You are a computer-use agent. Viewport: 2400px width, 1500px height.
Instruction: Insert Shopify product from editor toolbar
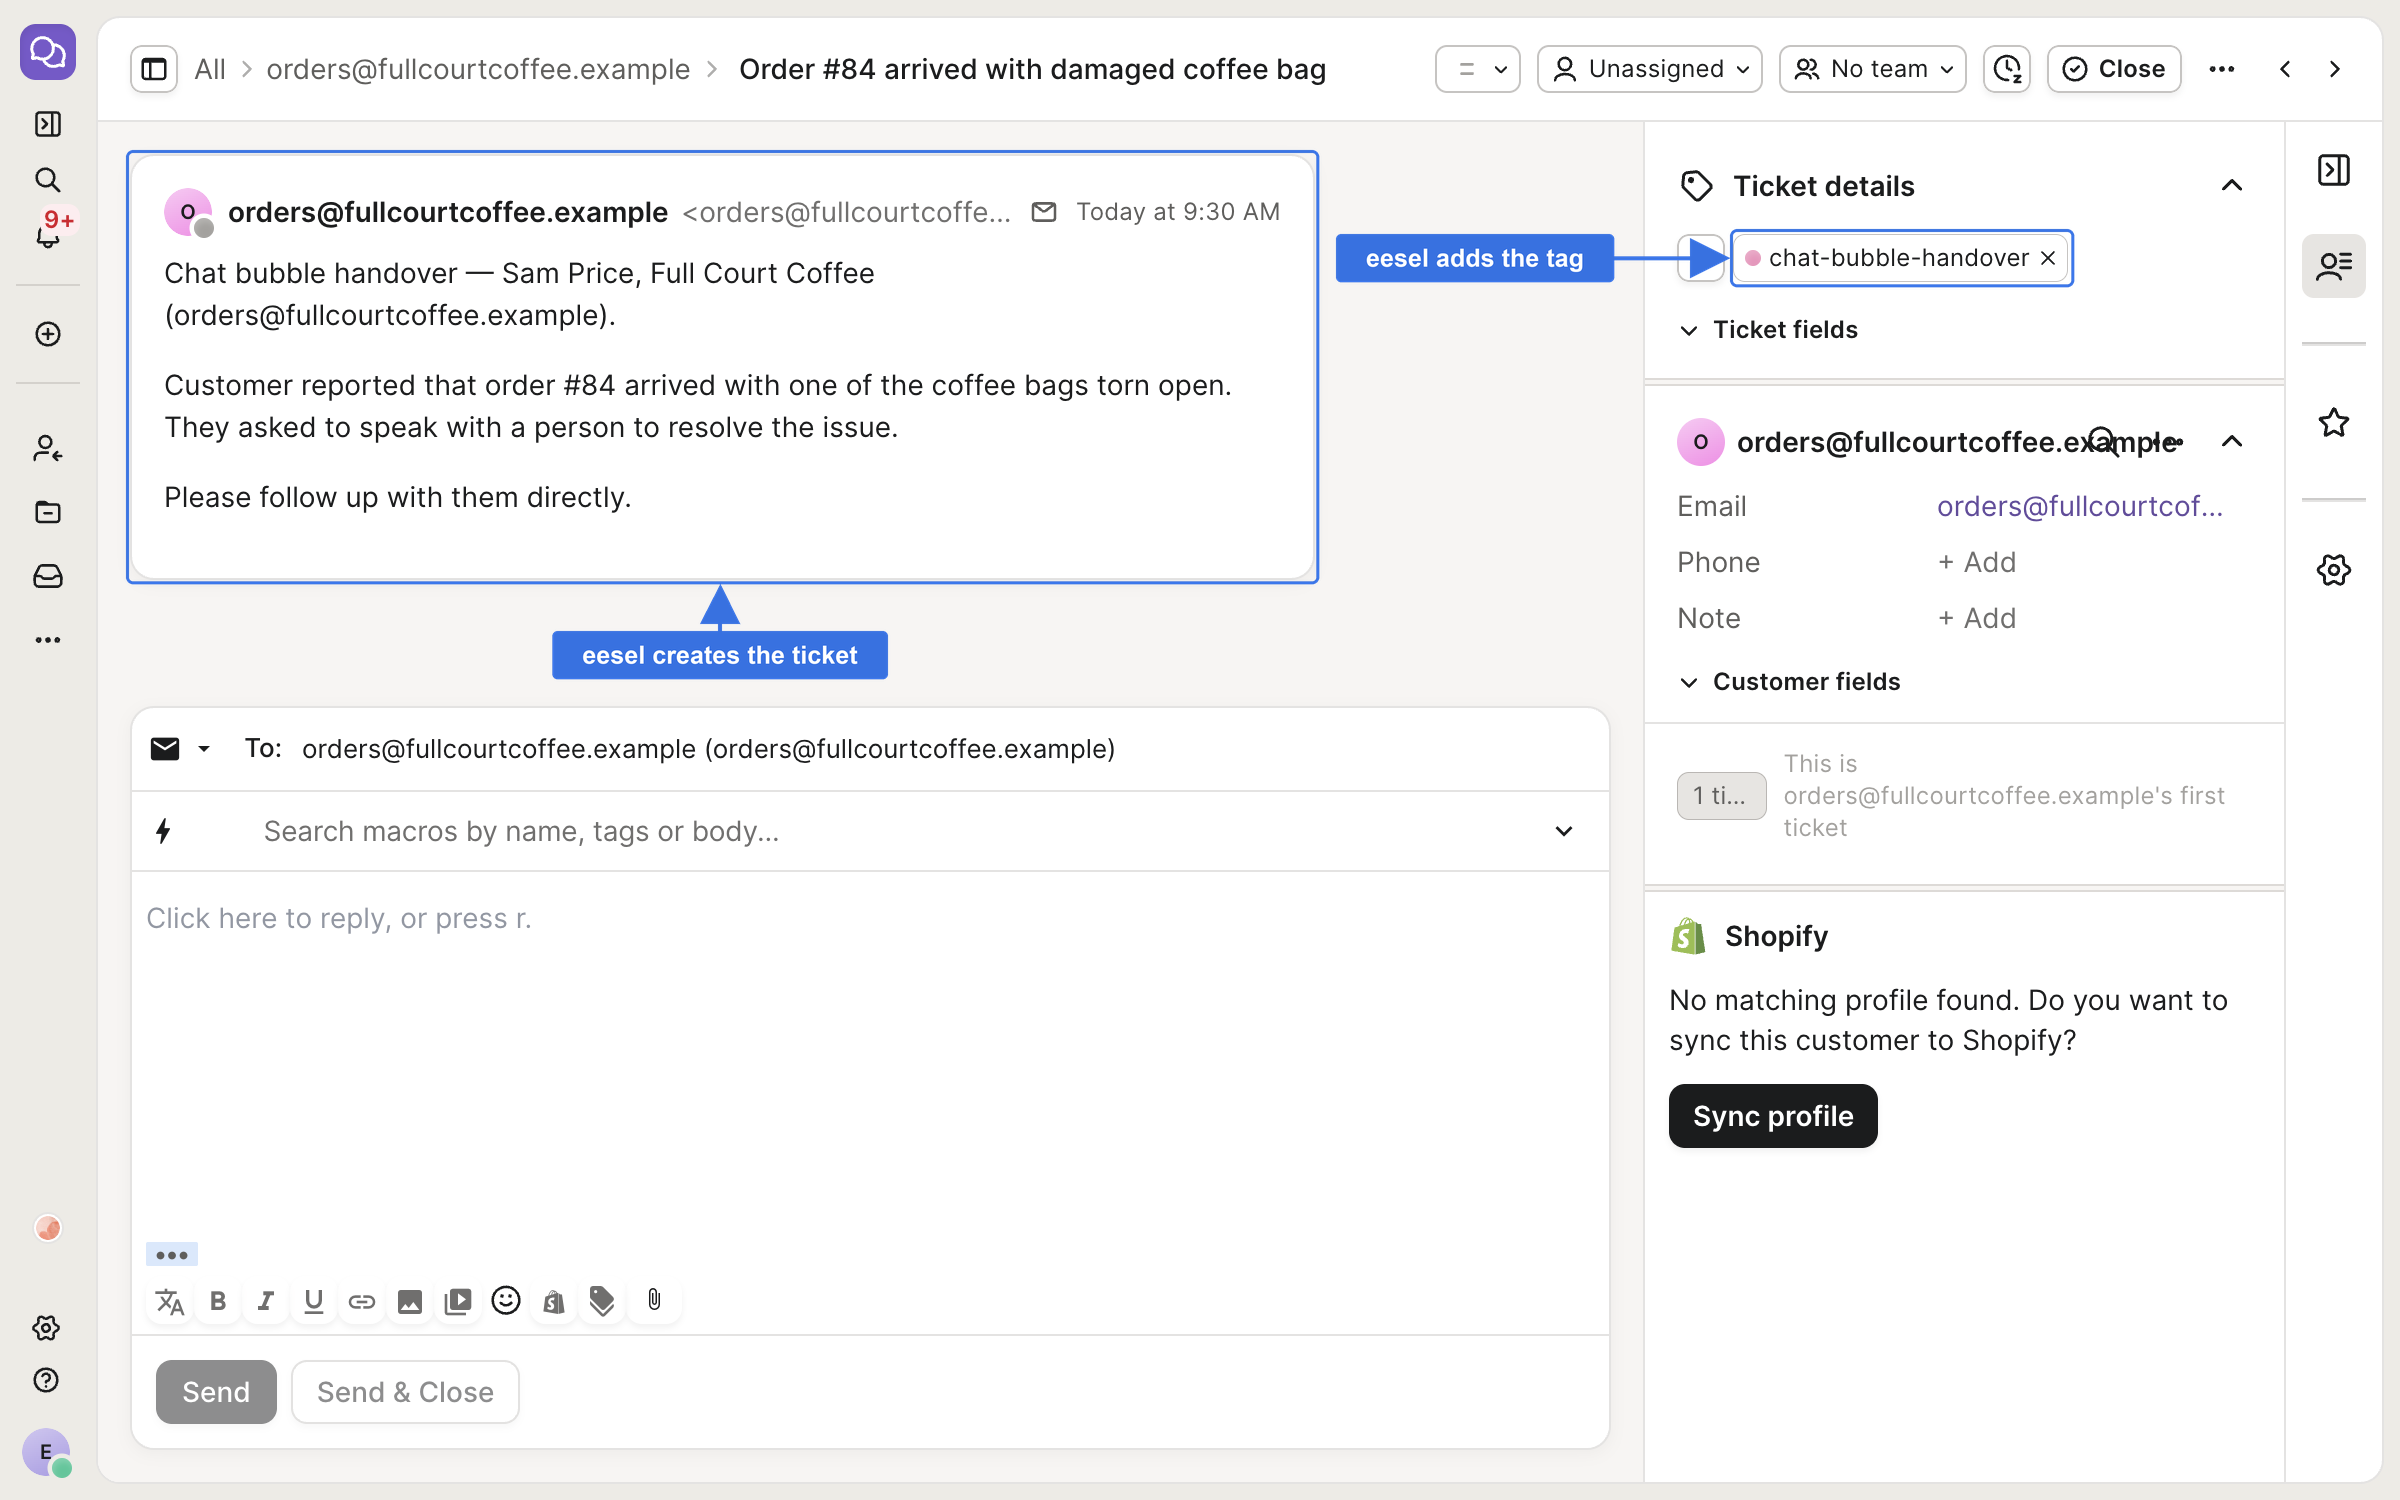pos(553,1301)
